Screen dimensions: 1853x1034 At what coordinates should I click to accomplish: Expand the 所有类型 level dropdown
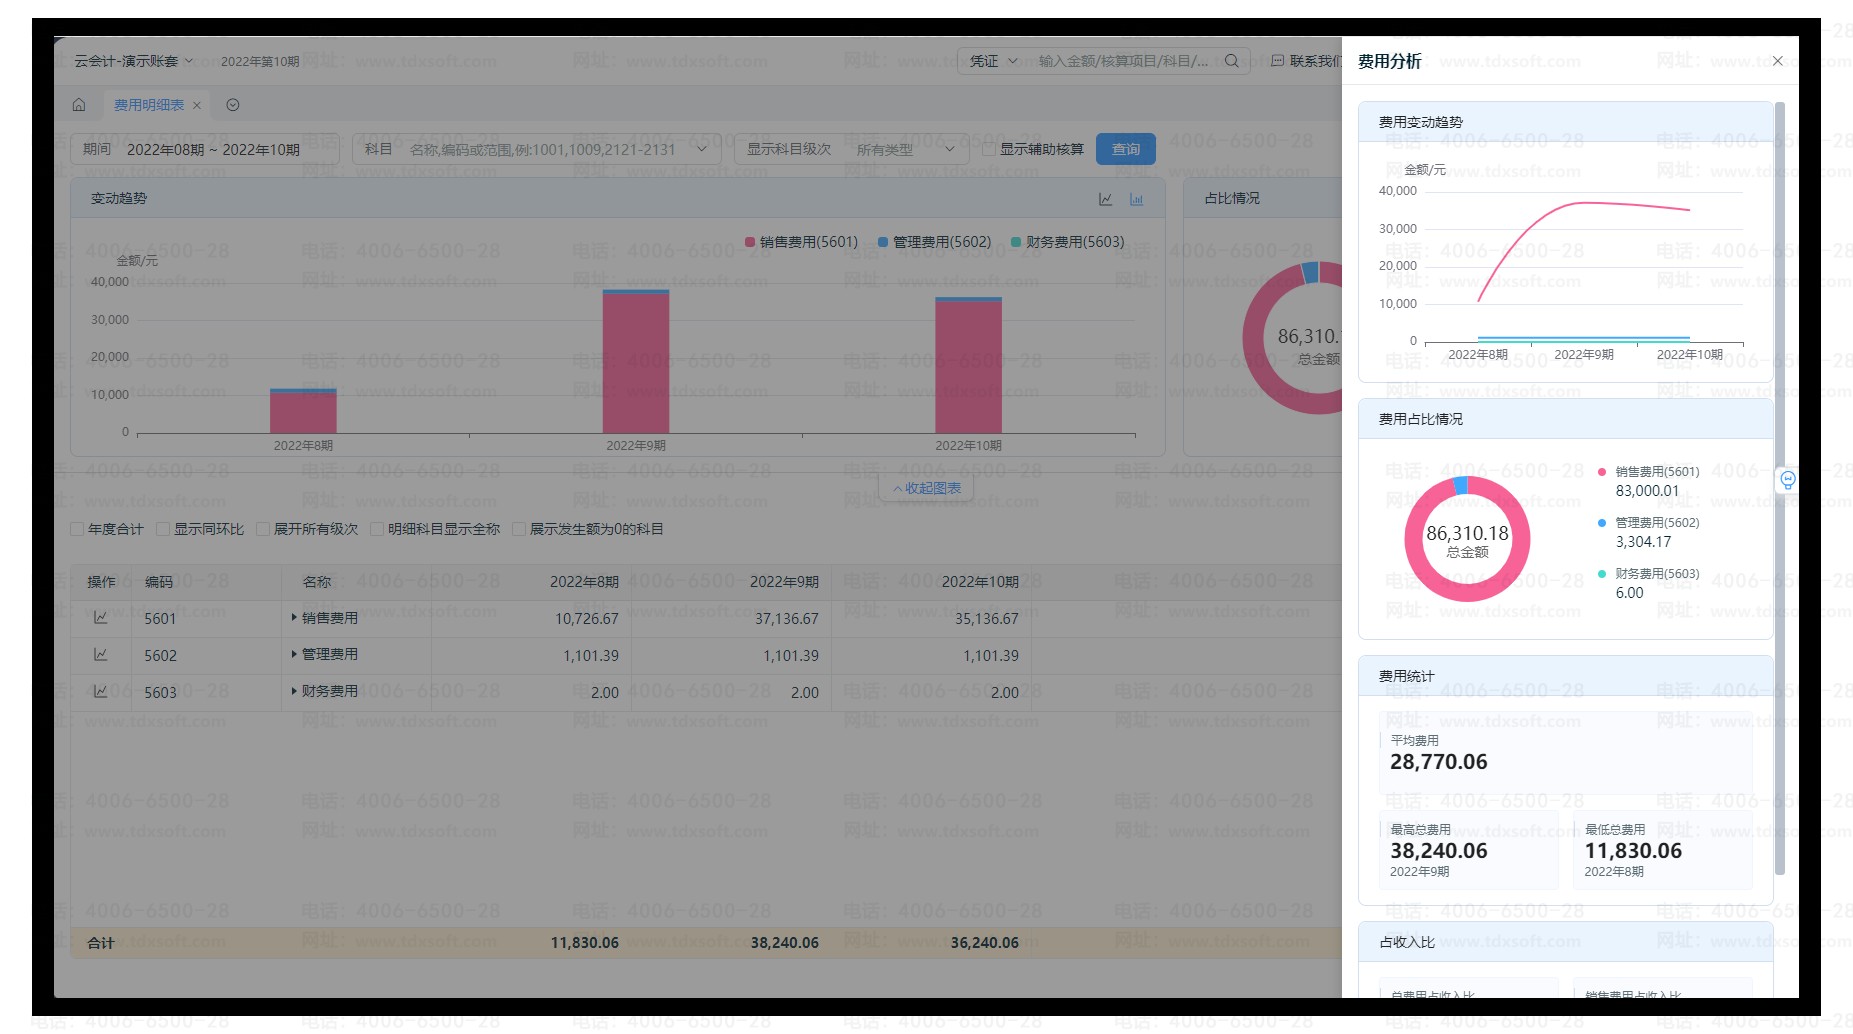click(905, 149)
